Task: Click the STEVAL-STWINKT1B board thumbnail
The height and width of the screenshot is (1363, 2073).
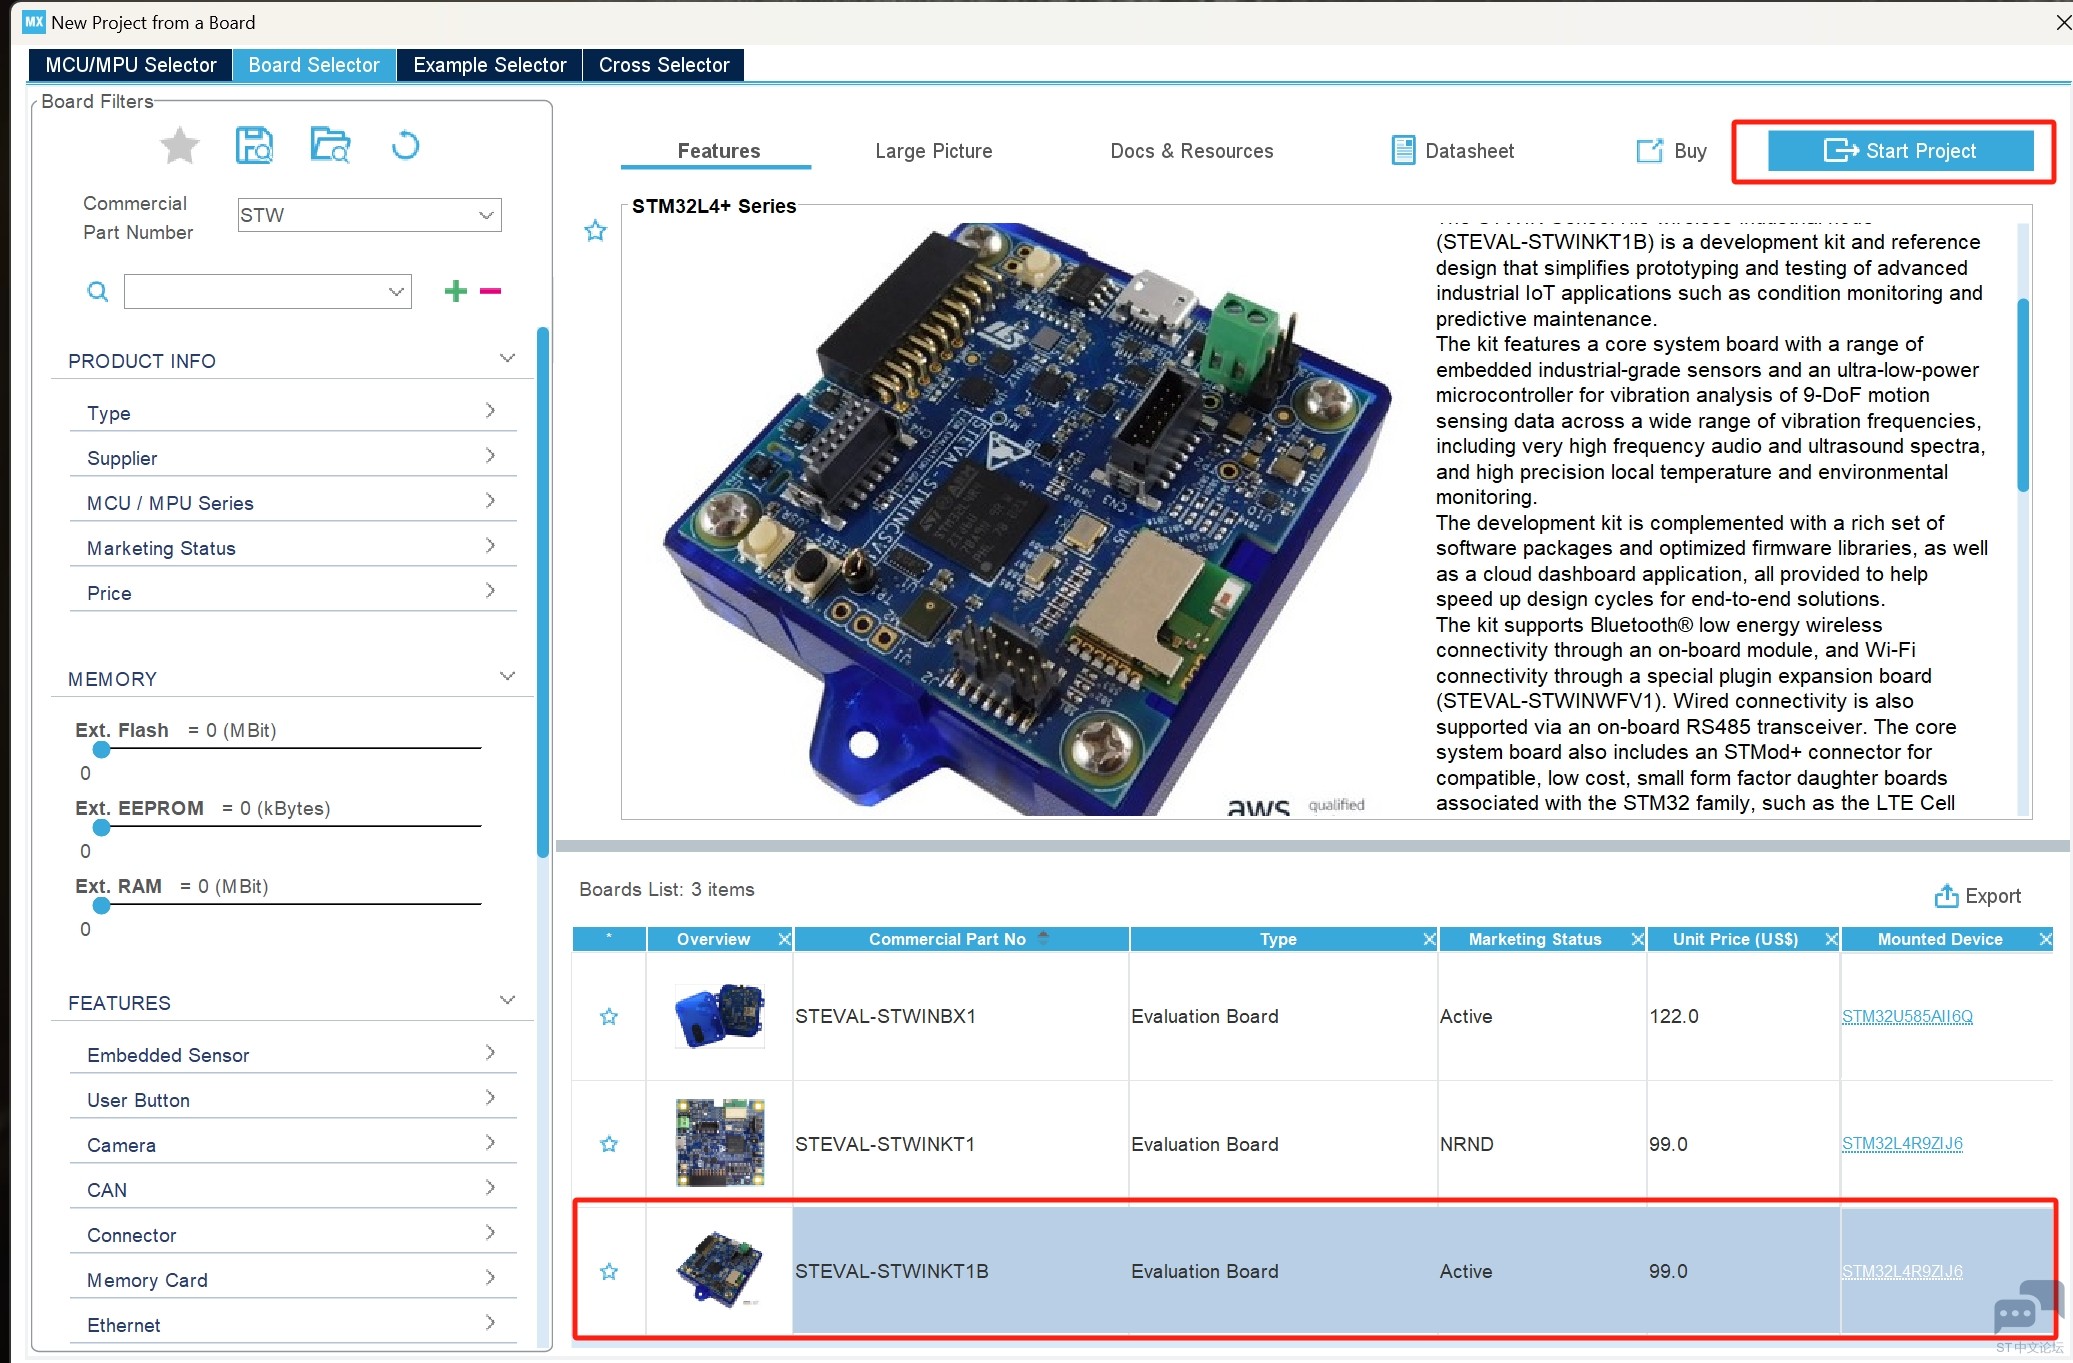Action: 720,1270
